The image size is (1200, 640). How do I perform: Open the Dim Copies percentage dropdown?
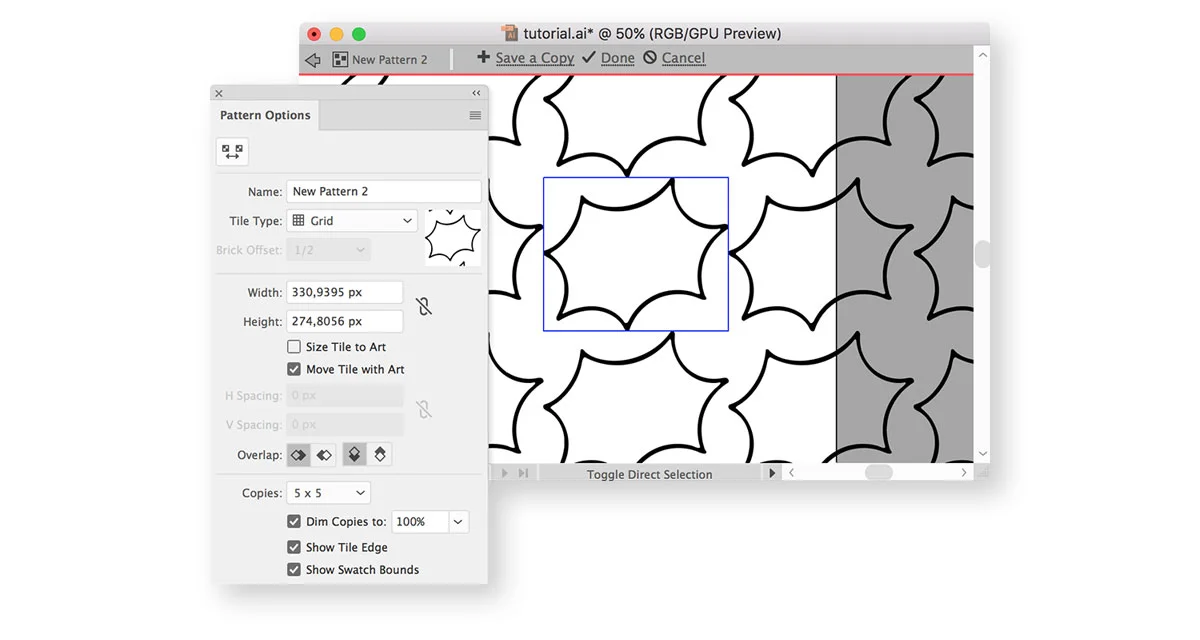tap(457, 521)
